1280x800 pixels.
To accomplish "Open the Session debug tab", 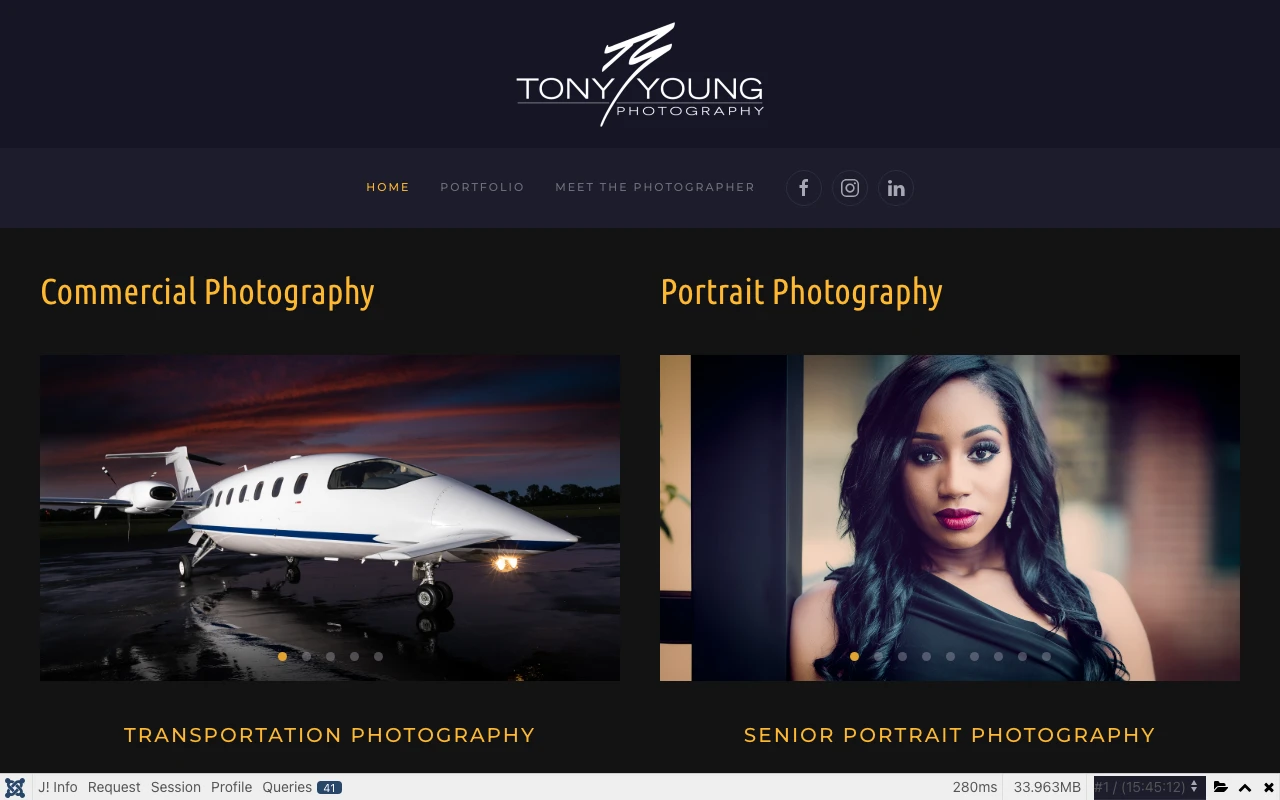I will click(176, 787).
